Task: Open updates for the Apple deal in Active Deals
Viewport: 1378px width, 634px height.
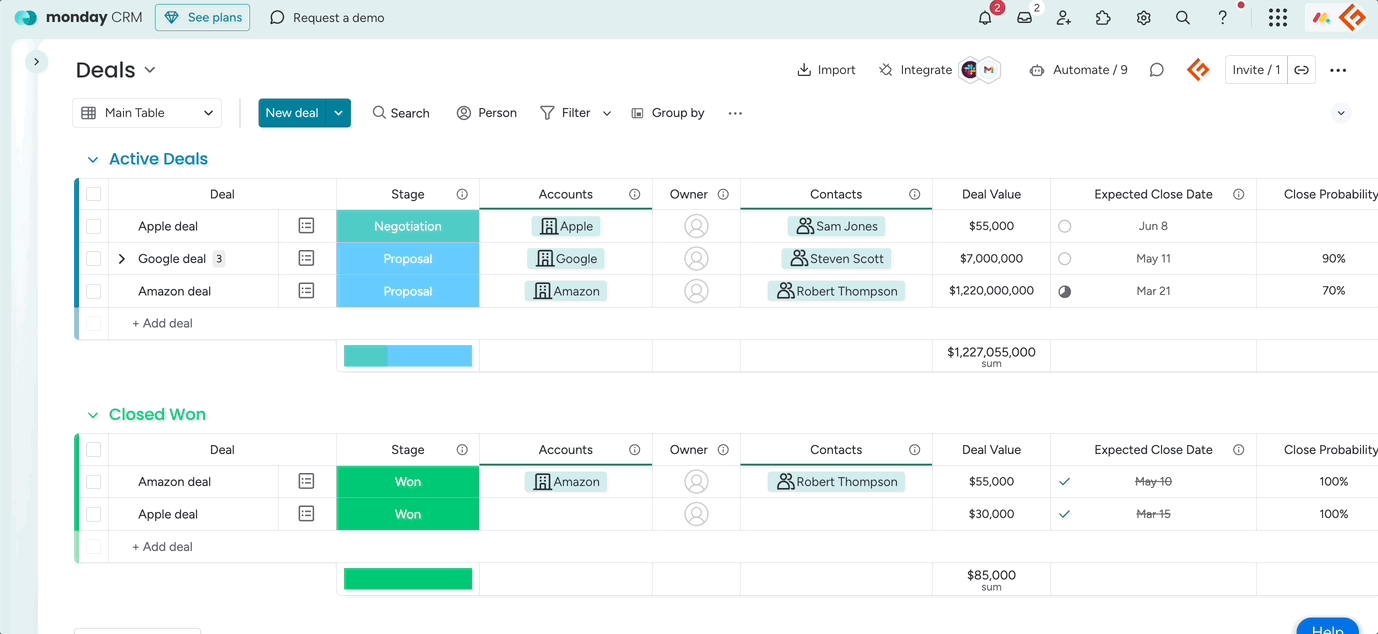Action: pos(306,226)
